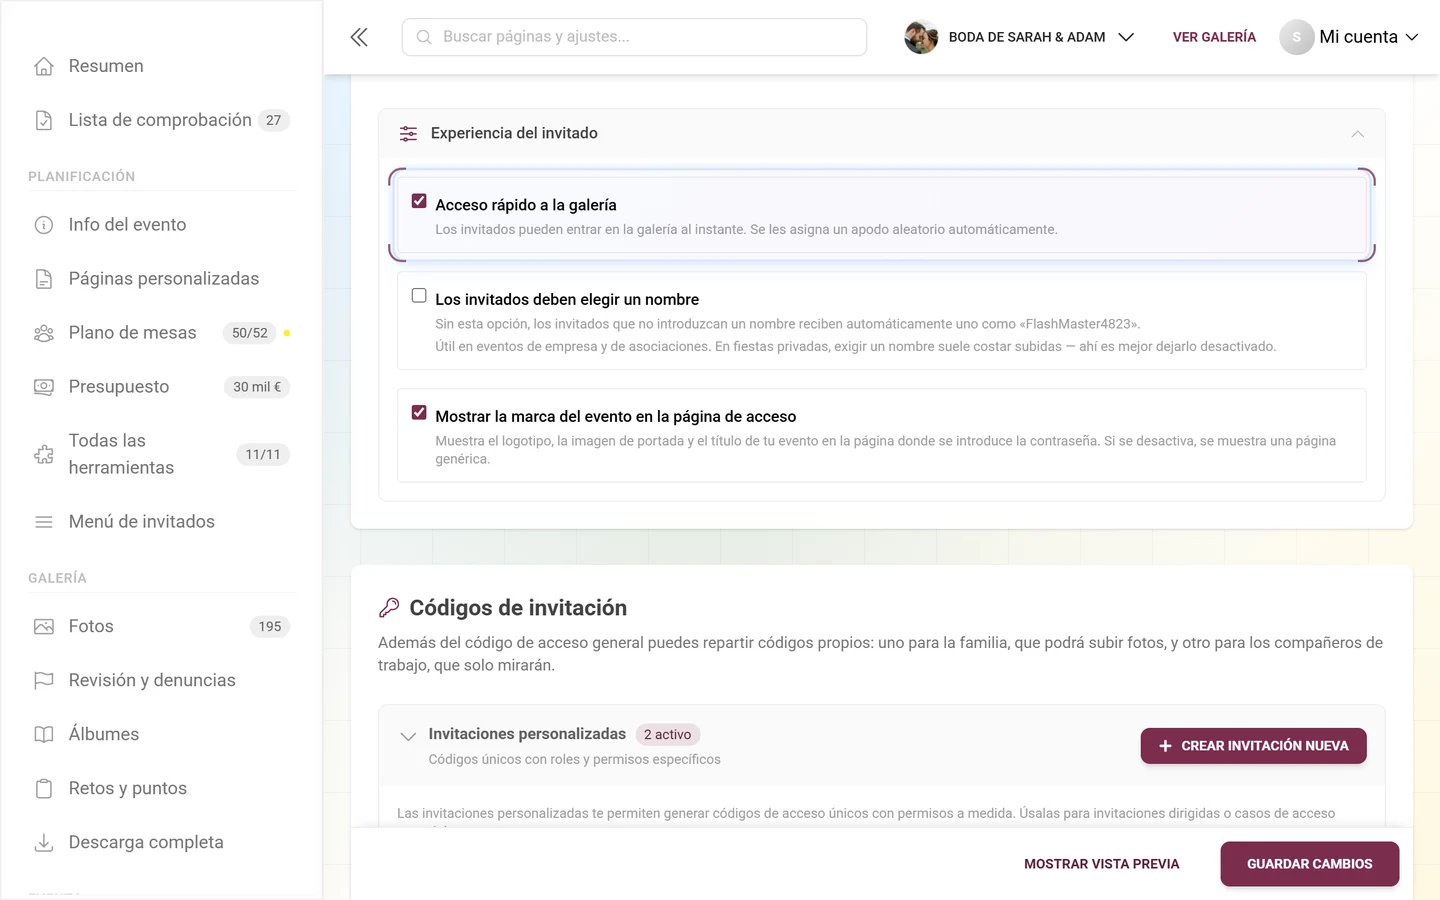The width and height of the screenshot is (1440, 900).
Task: Click the Retos y puntos clipboard icon
Action: 44,789
